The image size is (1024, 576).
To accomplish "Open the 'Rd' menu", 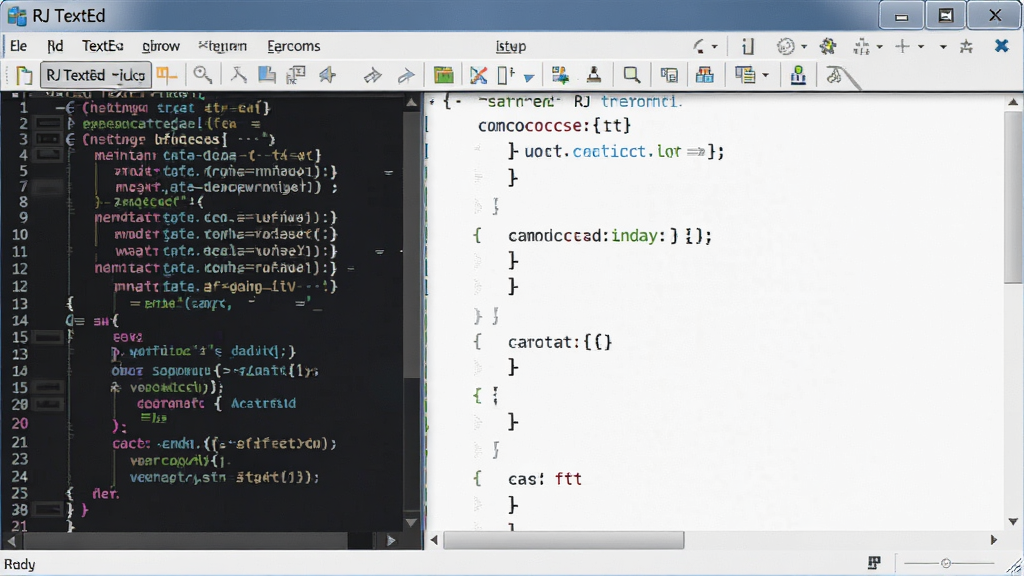I will 56,46.
